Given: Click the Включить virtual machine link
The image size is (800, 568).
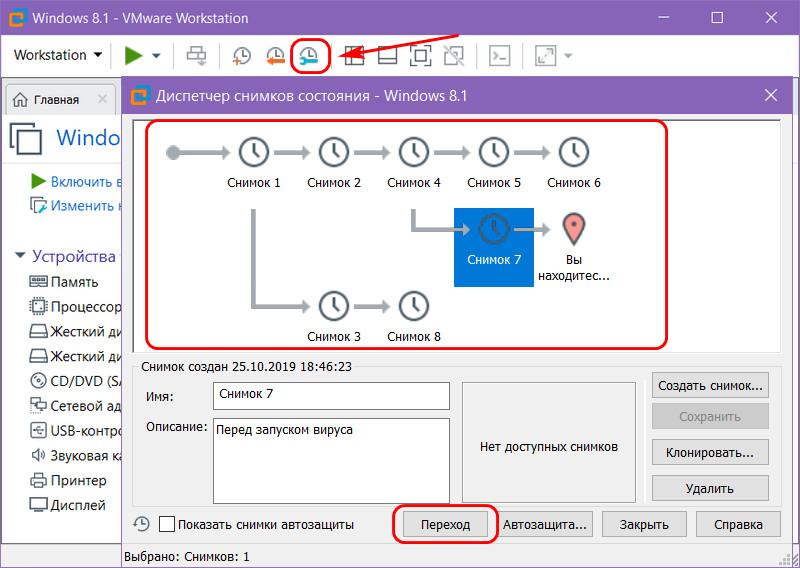Looking at the screenshot, I should 76,181.
